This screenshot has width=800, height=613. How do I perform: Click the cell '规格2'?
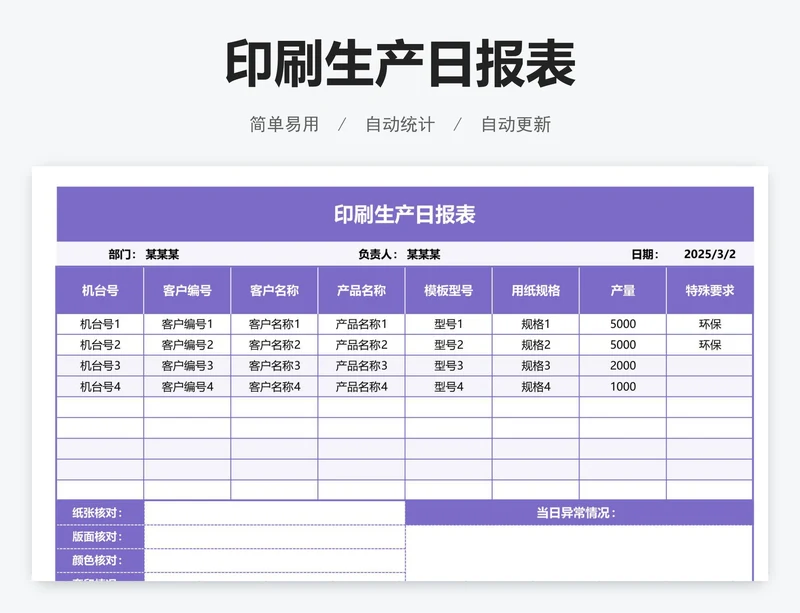[x=536, y=345]
